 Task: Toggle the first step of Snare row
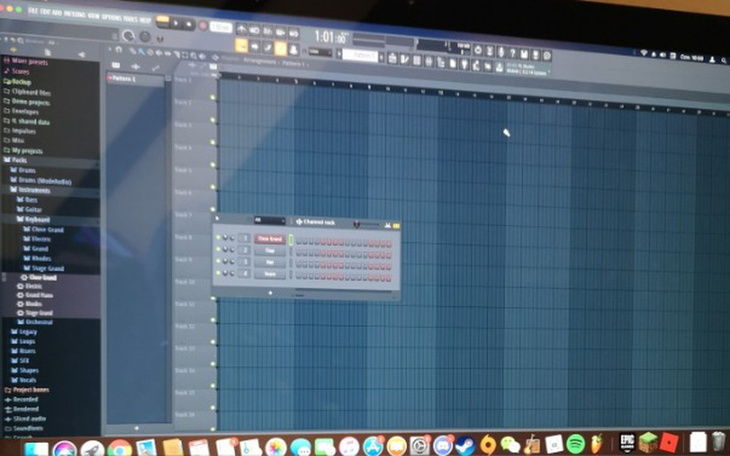pos(299,276)
